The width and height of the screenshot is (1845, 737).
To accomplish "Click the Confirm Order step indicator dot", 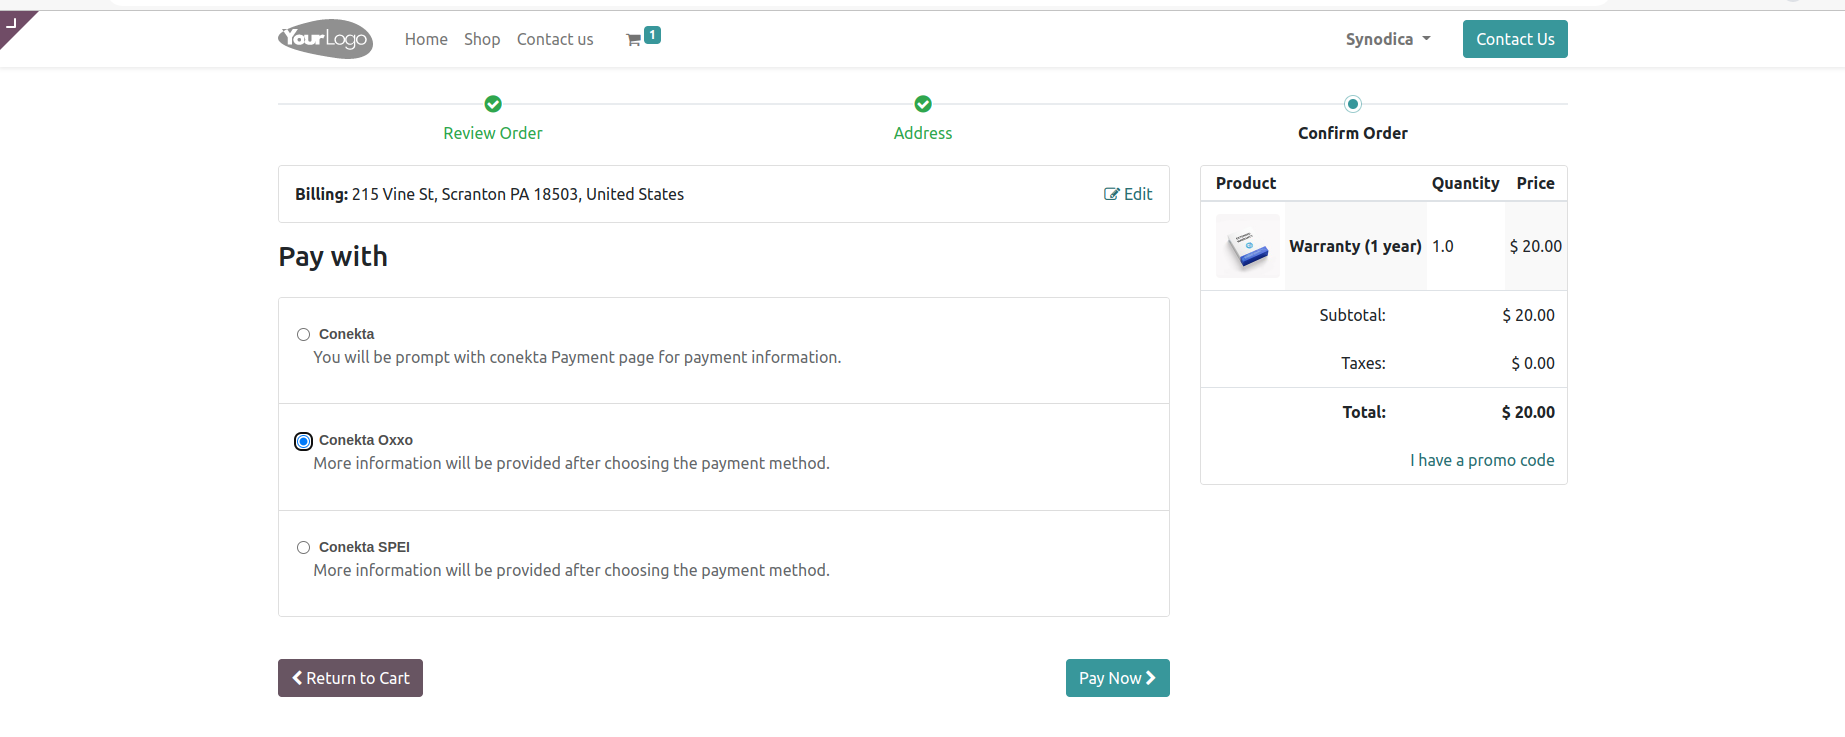I will click(1353, 104).
